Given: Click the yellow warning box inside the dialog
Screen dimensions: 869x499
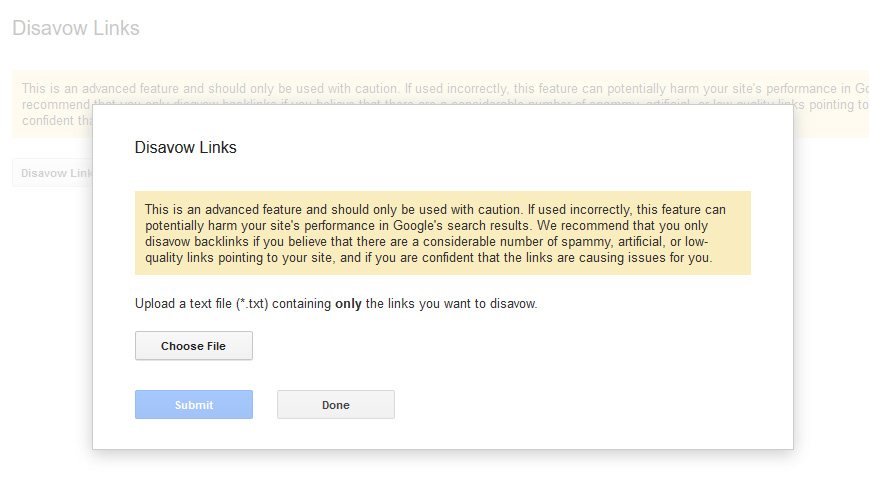Looking at the screenshot, I should (x=442, y=233).
